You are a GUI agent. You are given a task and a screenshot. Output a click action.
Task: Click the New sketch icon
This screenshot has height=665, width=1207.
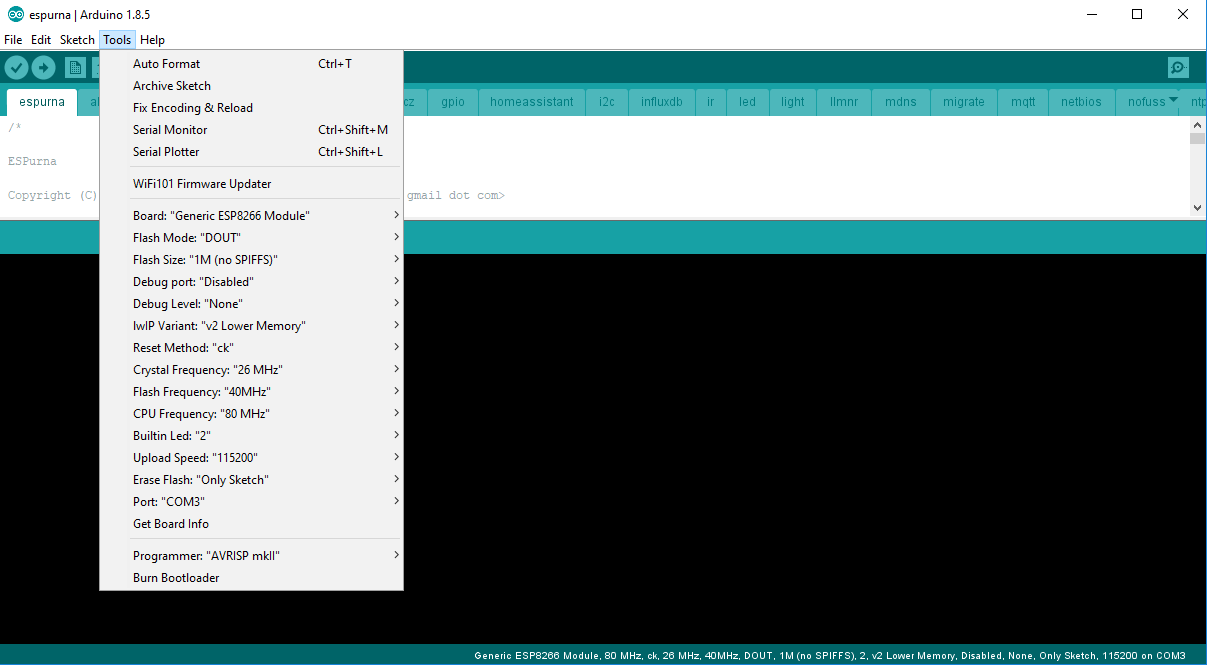(75, 67)
